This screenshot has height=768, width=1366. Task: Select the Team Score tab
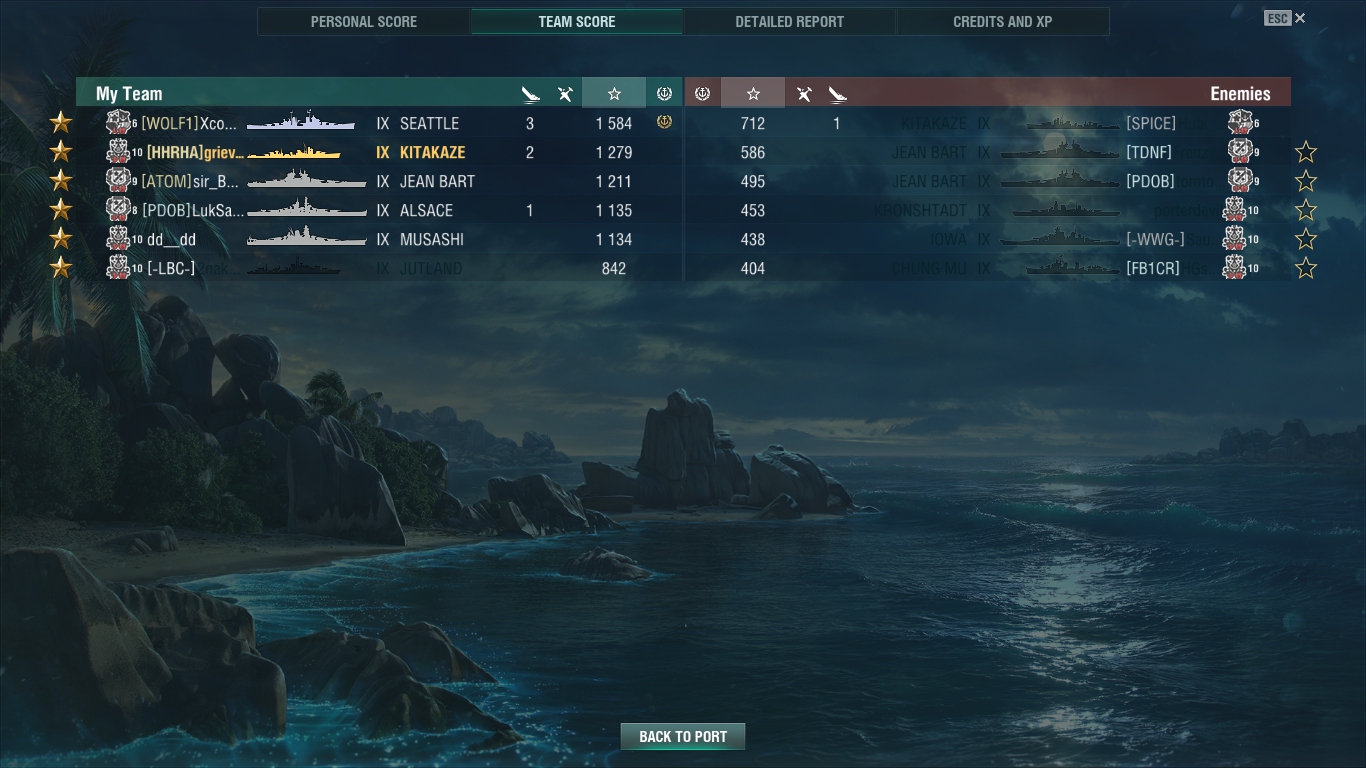577,21
